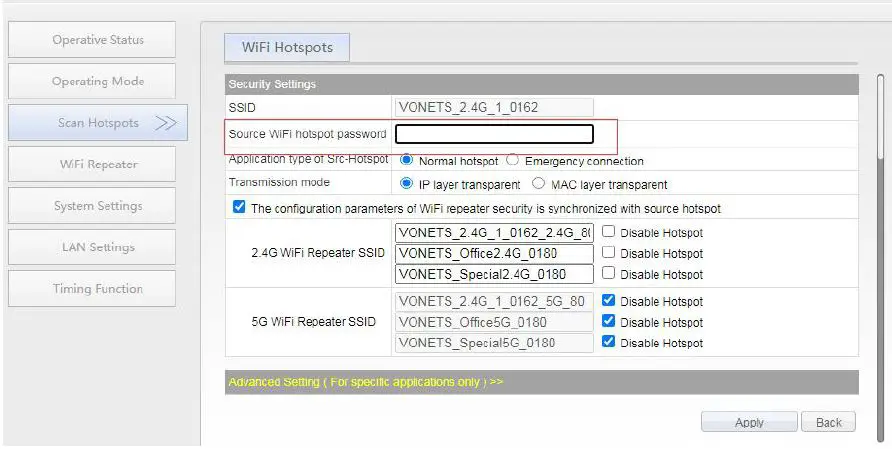Open LAN Settings in the sidebar
This screenshot has width=892, height=449.
coord(92,247)
